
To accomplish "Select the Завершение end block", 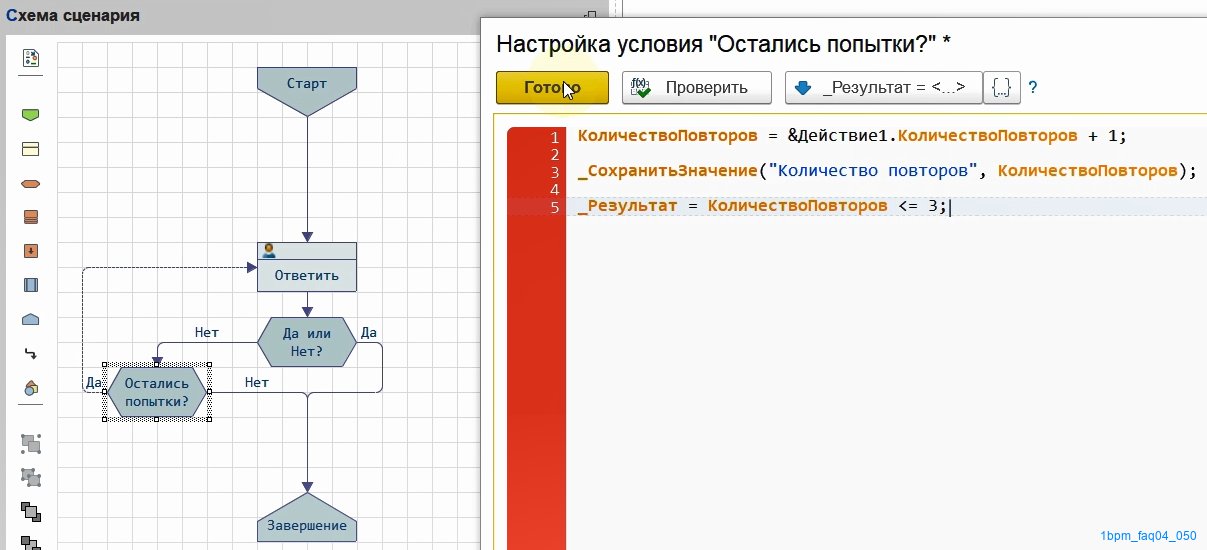I will click(x=306, y=518).
